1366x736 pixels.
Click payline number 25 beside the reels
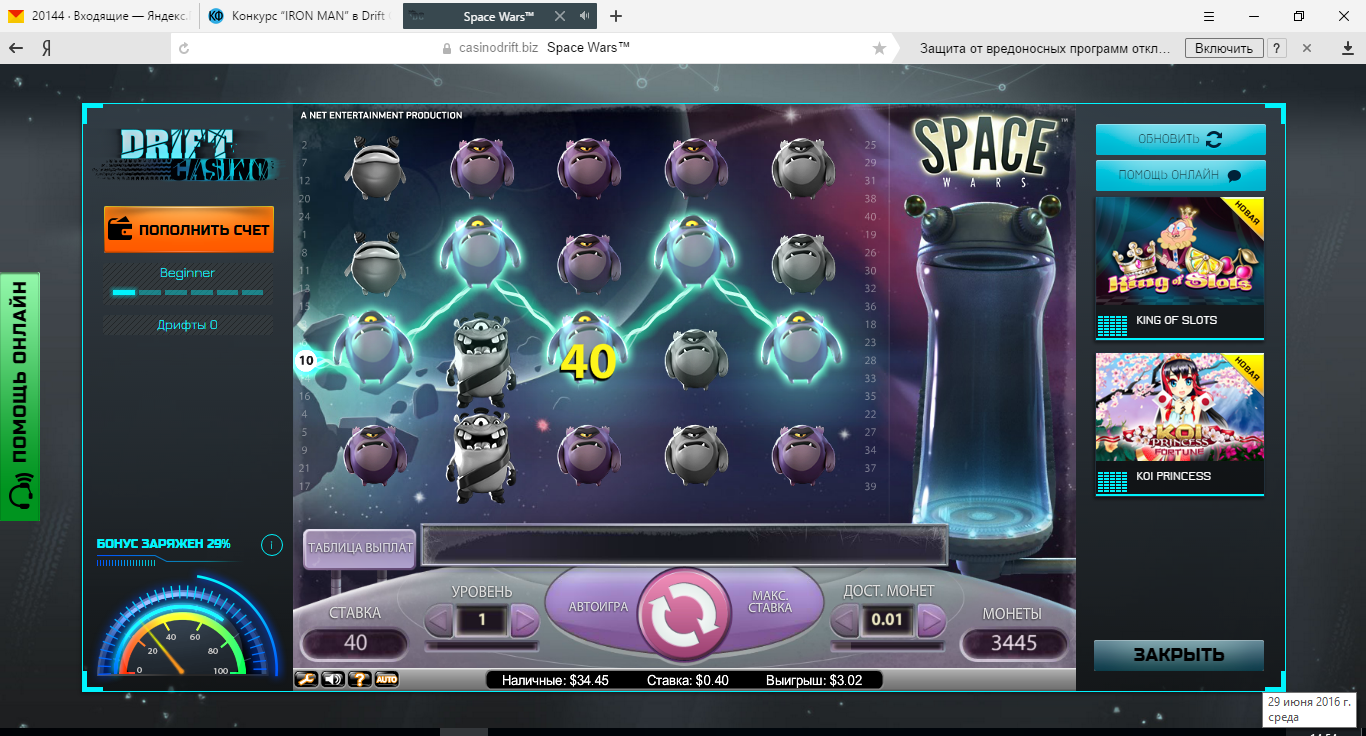click(x=870, y=145)
